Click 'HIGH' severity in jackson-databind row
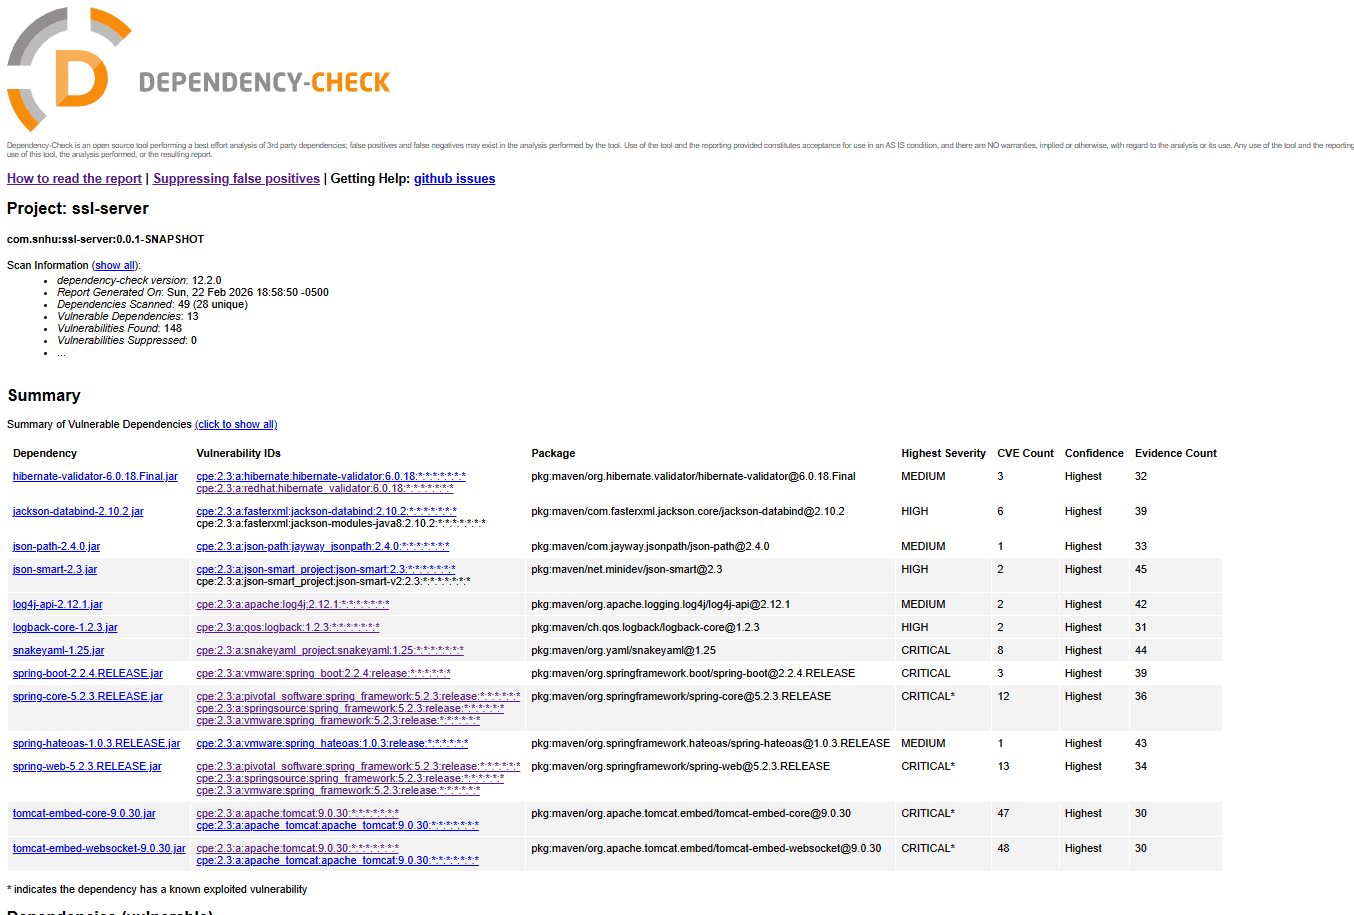Viewport: 1354px width, 915px height. tap(915, 512)
